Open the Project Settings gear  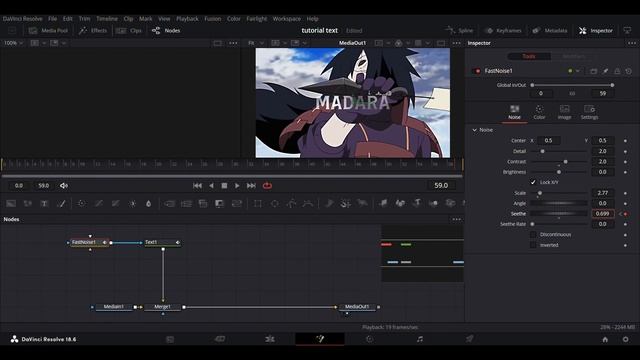(625, 339)
